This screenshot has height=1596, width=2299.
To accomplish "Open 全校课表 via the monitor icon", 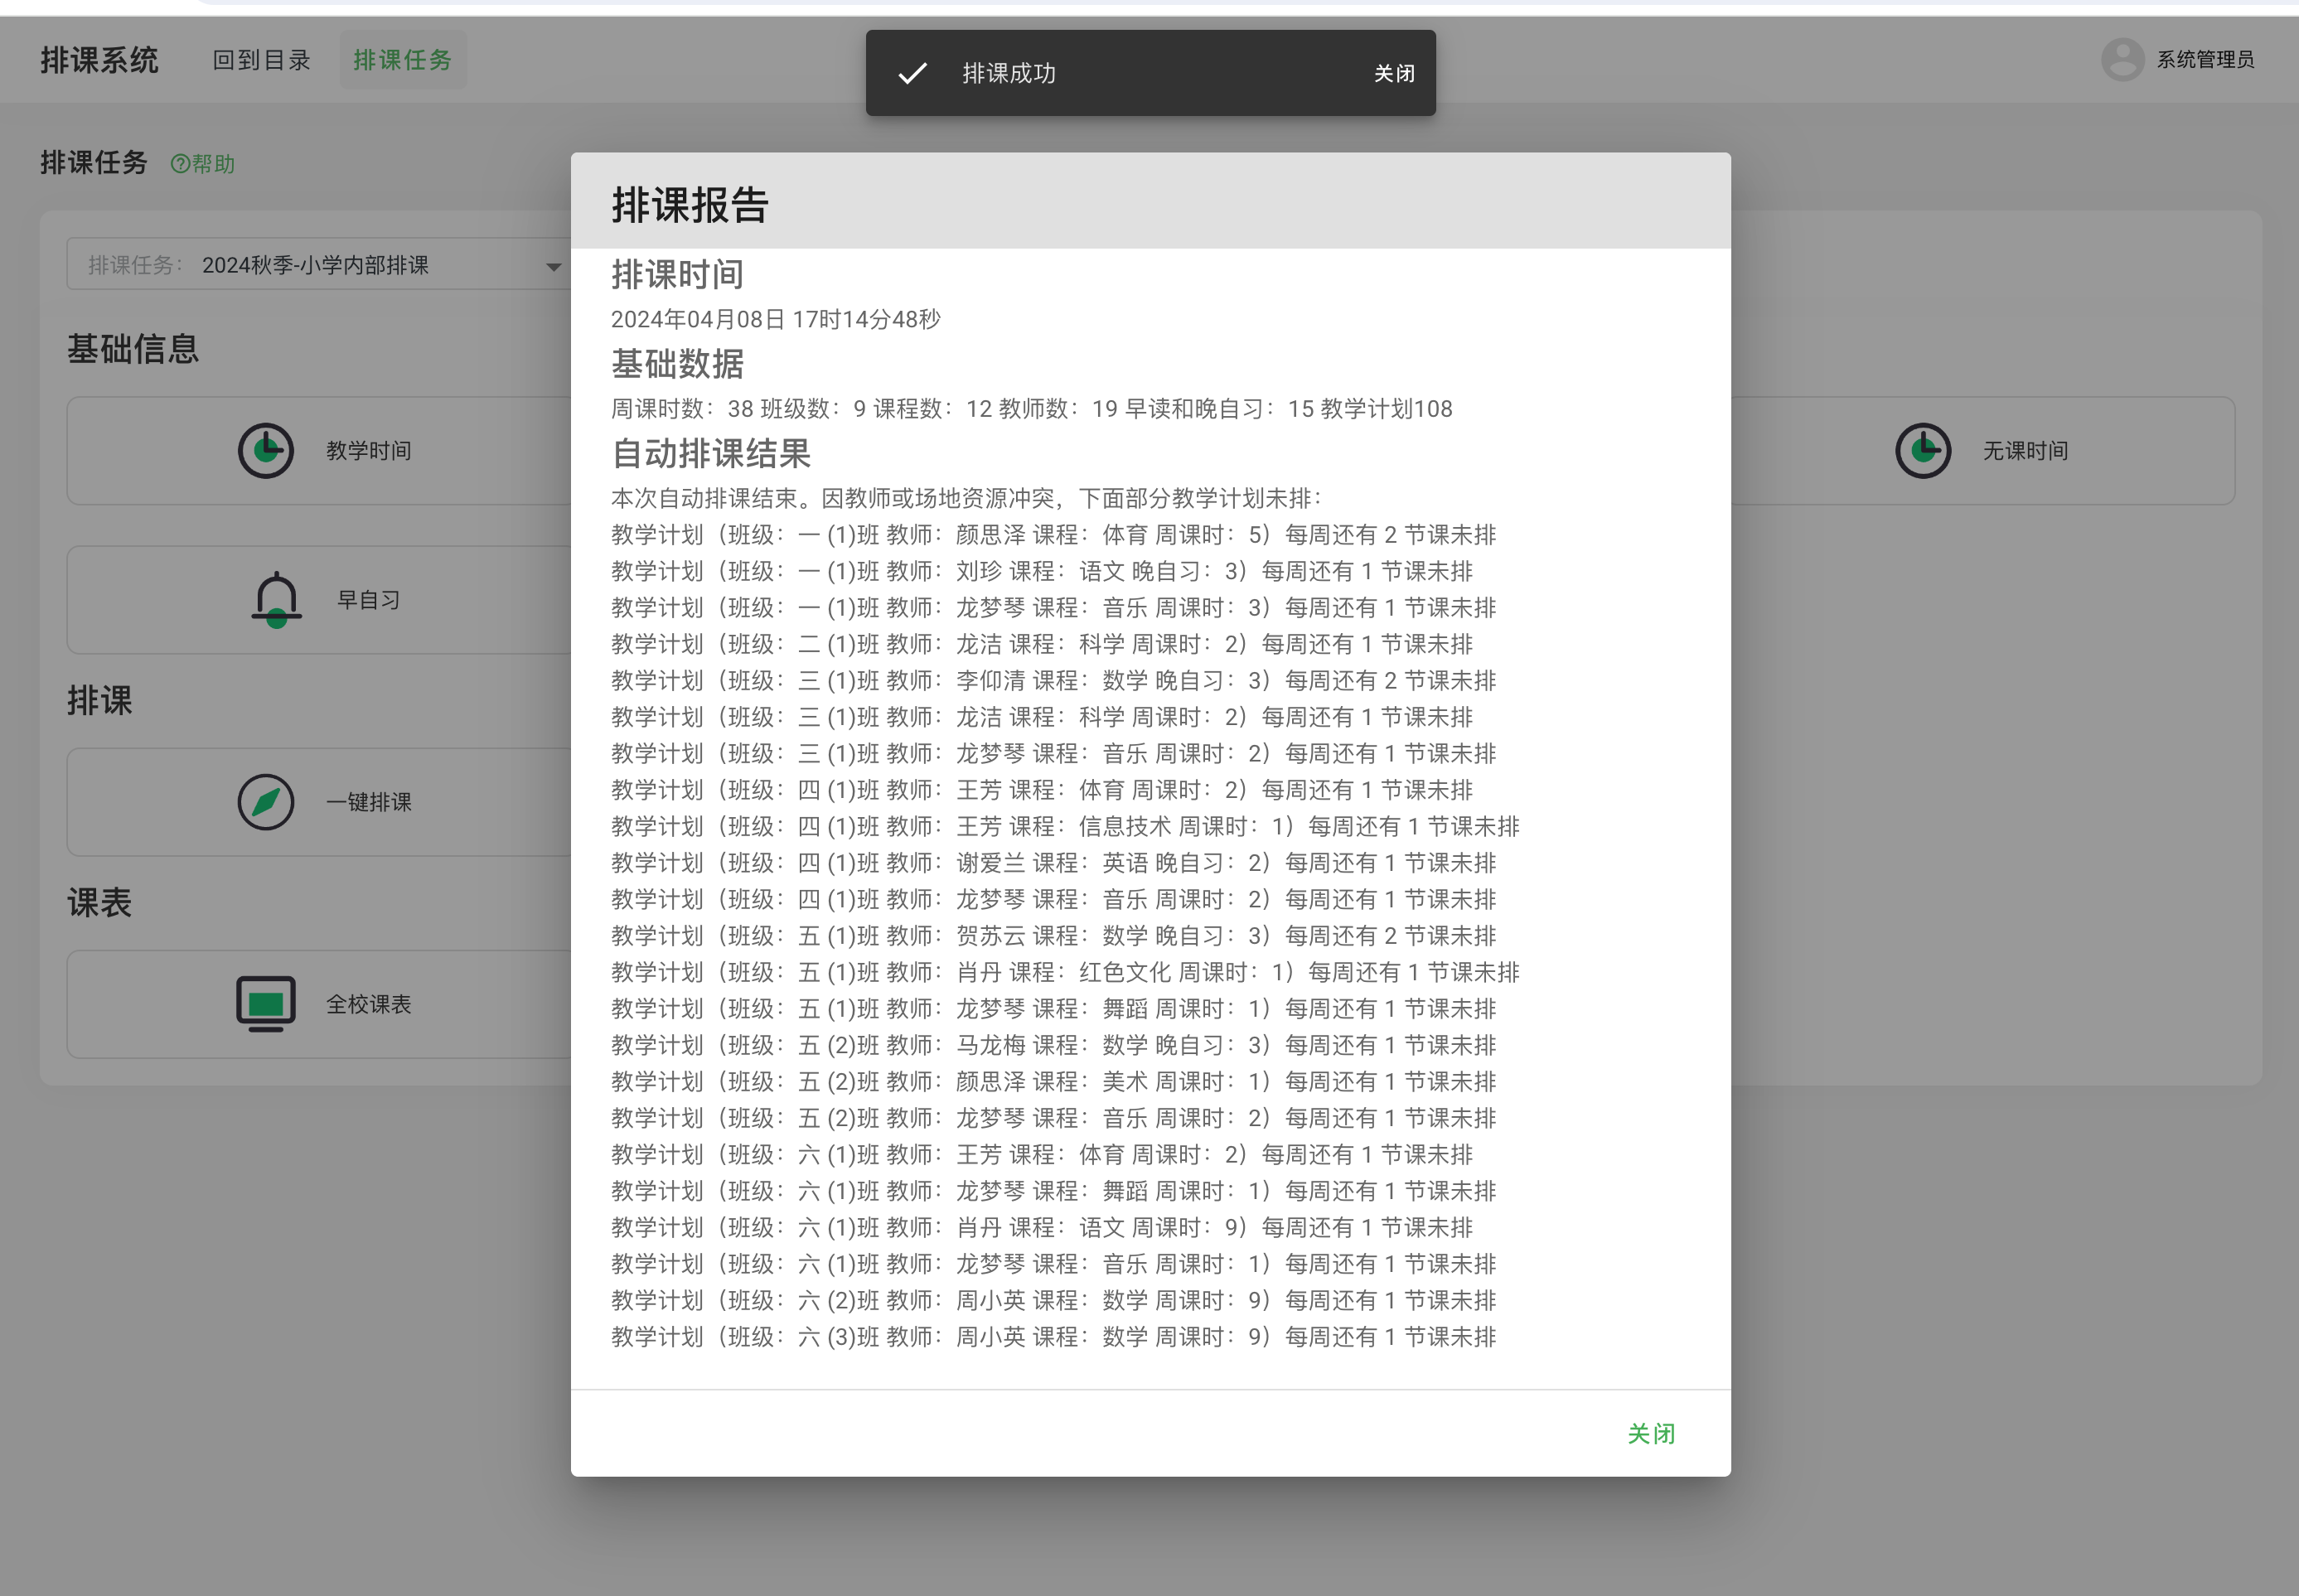I will tap(265, 1003).
